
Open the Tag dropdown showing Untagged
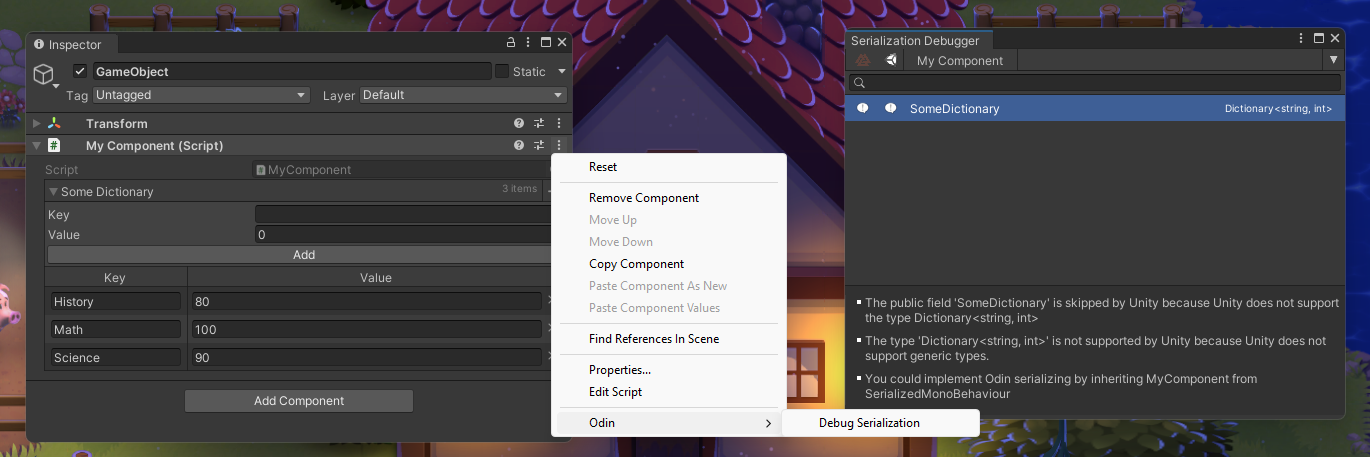[x=200, y=95]
